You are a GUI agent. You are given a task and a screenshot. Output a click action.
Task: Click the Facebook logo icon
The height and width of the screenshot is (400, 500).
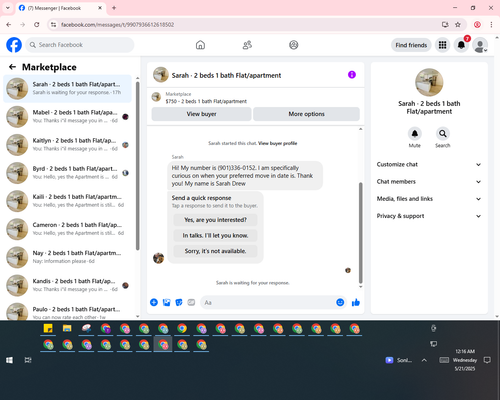coord(14,45)
